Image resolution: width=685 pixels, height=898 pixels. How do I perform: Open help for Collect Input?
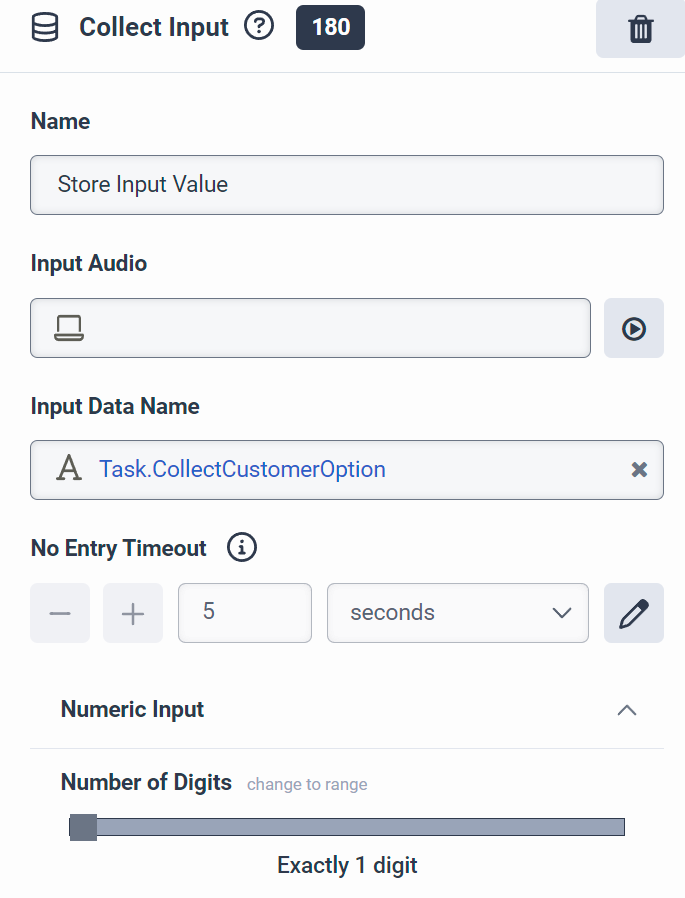coord(259,27)
